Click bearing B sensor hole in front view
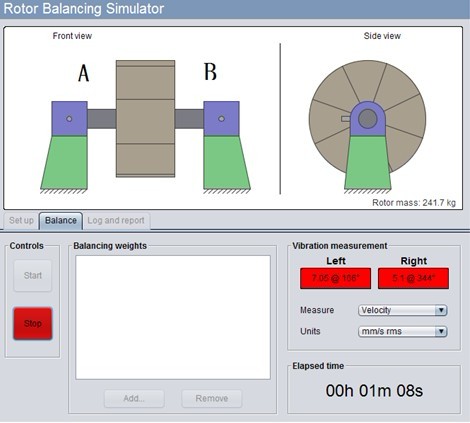This screenshot has height=423, width=470. point(221,119)
